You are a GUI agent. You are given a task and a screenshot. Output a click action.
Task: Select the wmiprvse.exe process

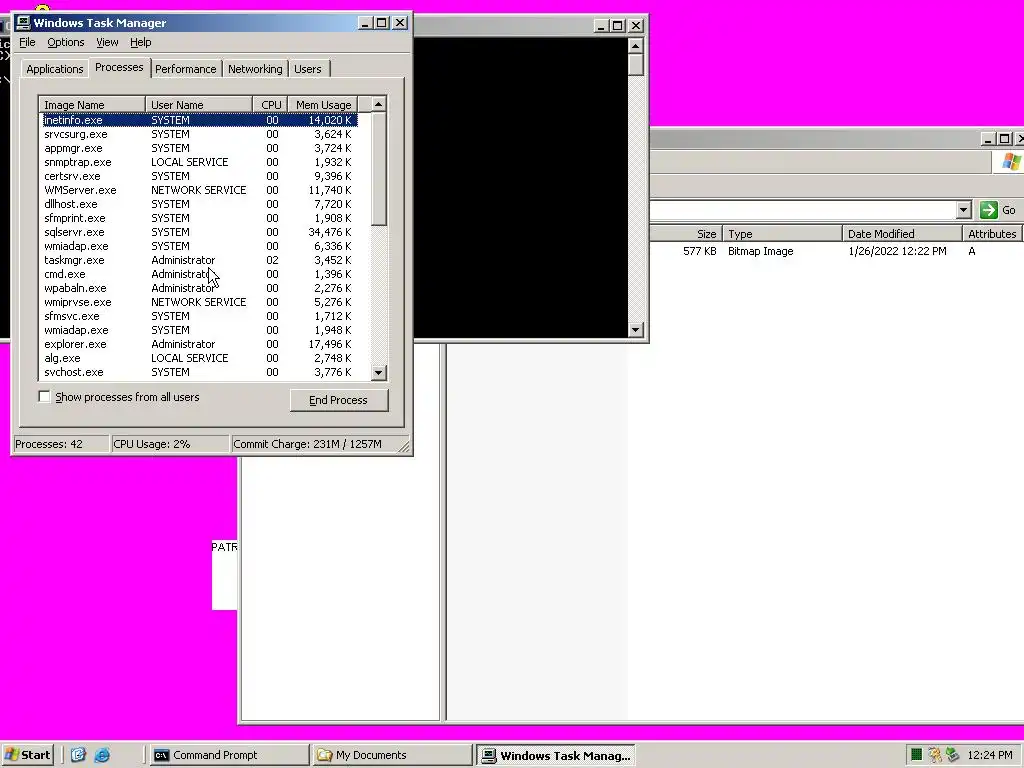[78, 302]
